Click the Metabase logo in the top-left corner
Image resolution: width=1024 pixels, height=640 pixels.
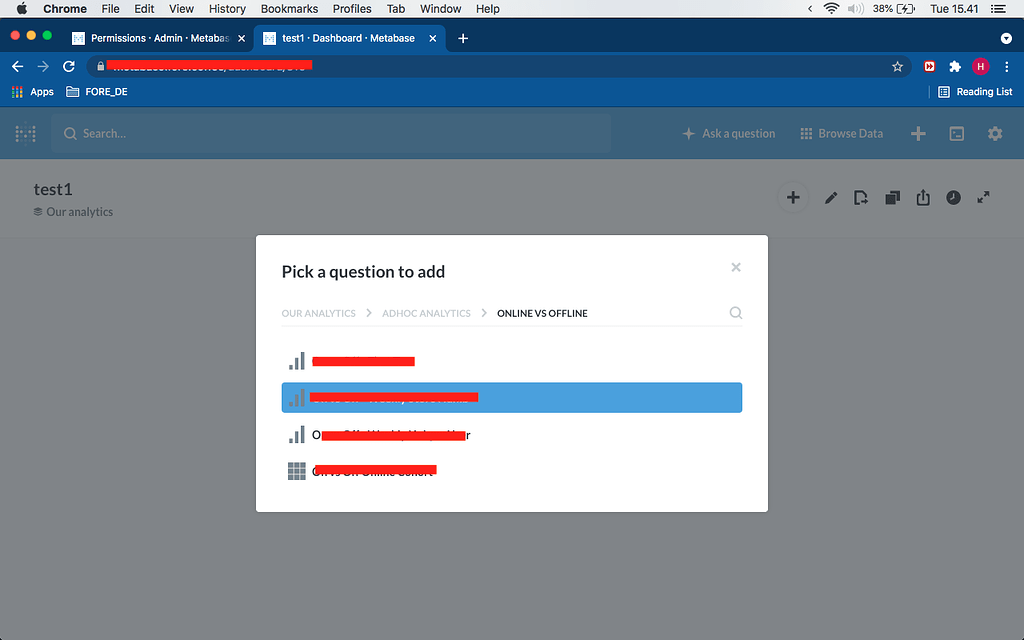pyautogui.click(x=24, y=133)
